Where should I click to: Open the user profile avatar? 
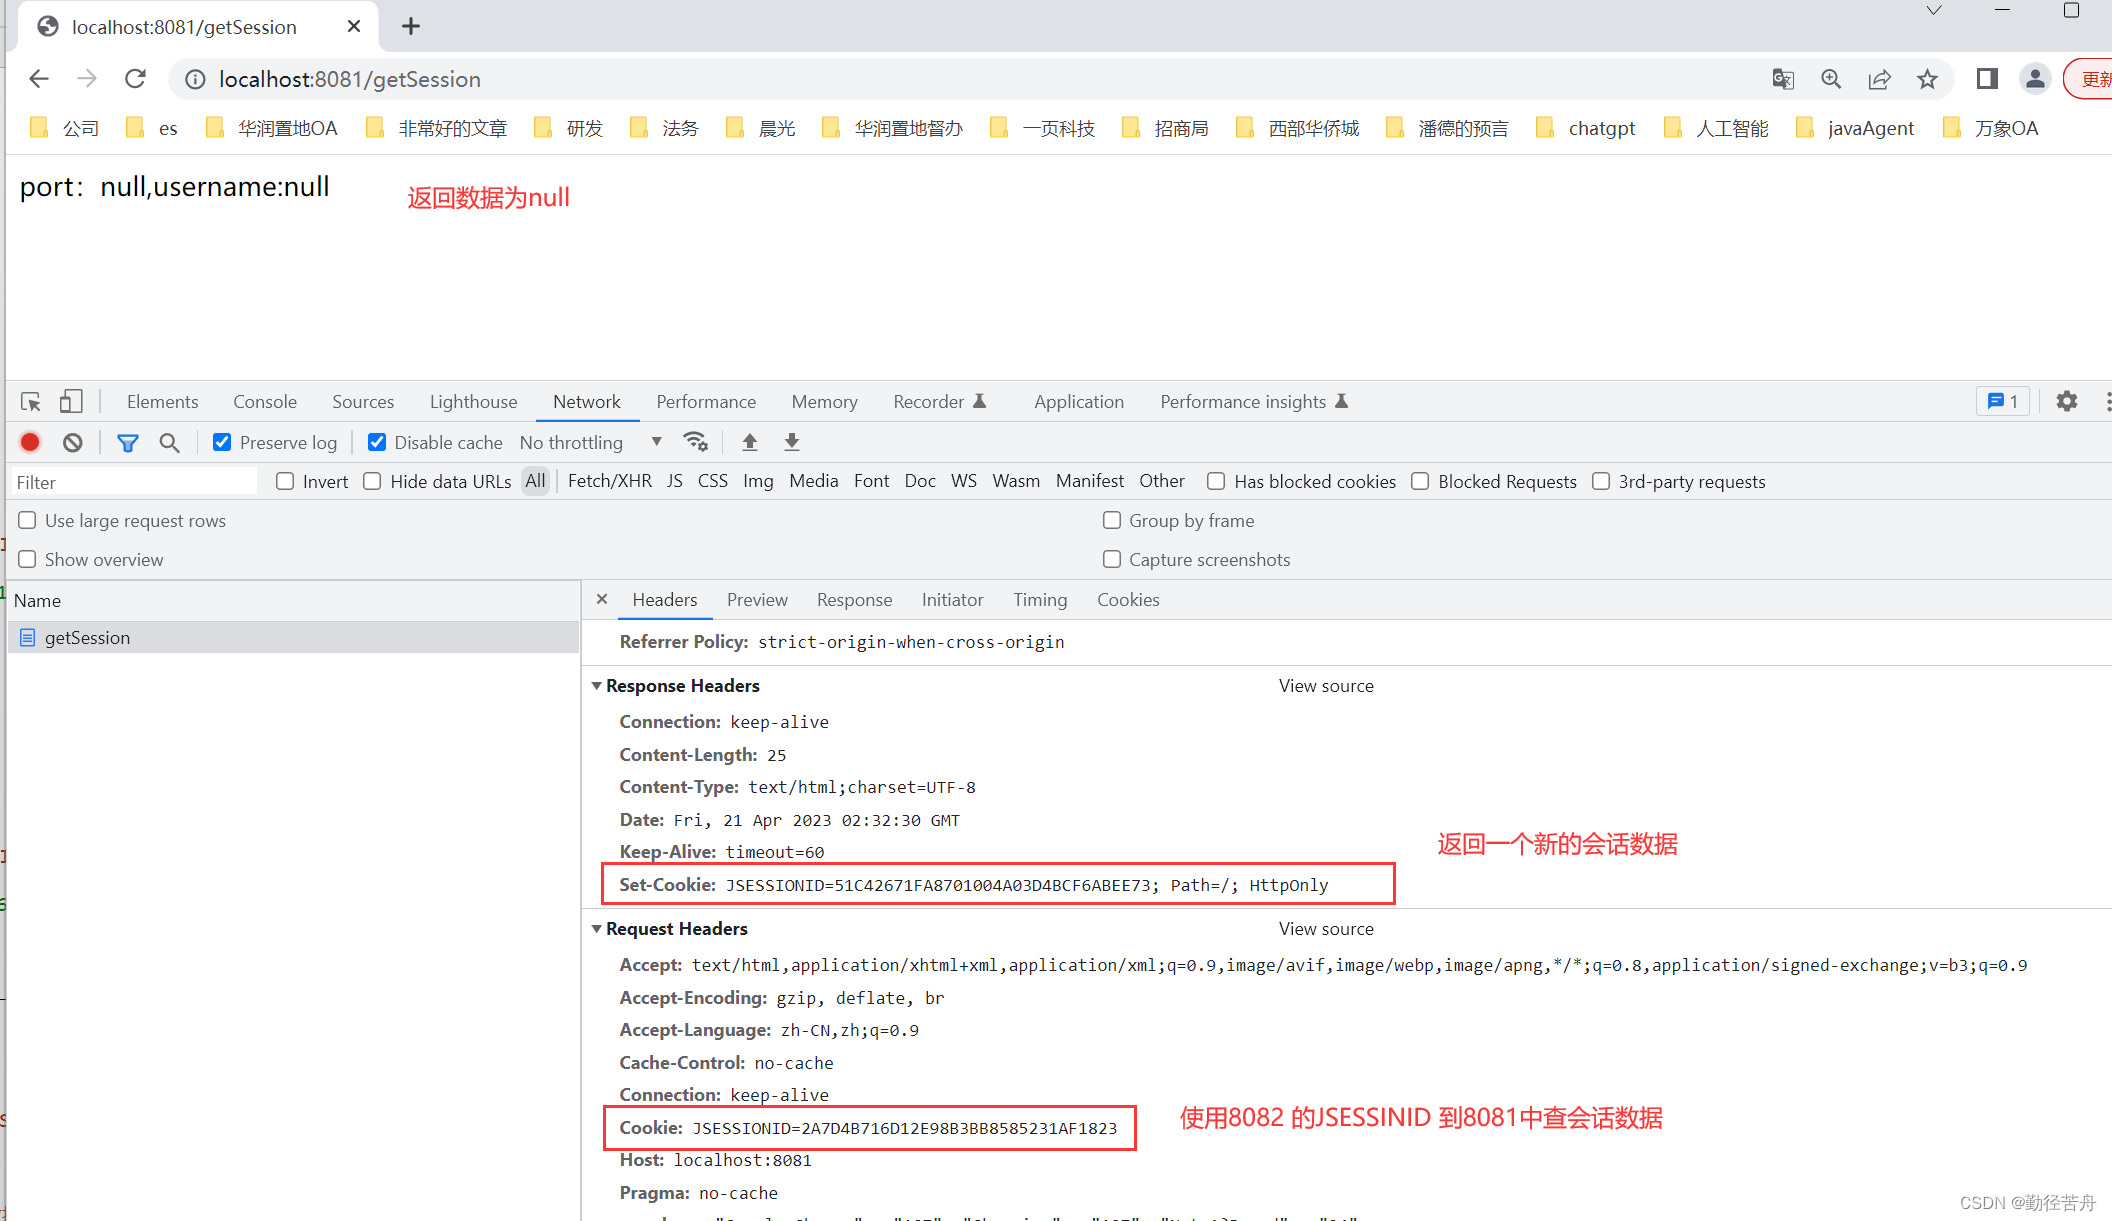(2035, 79)
